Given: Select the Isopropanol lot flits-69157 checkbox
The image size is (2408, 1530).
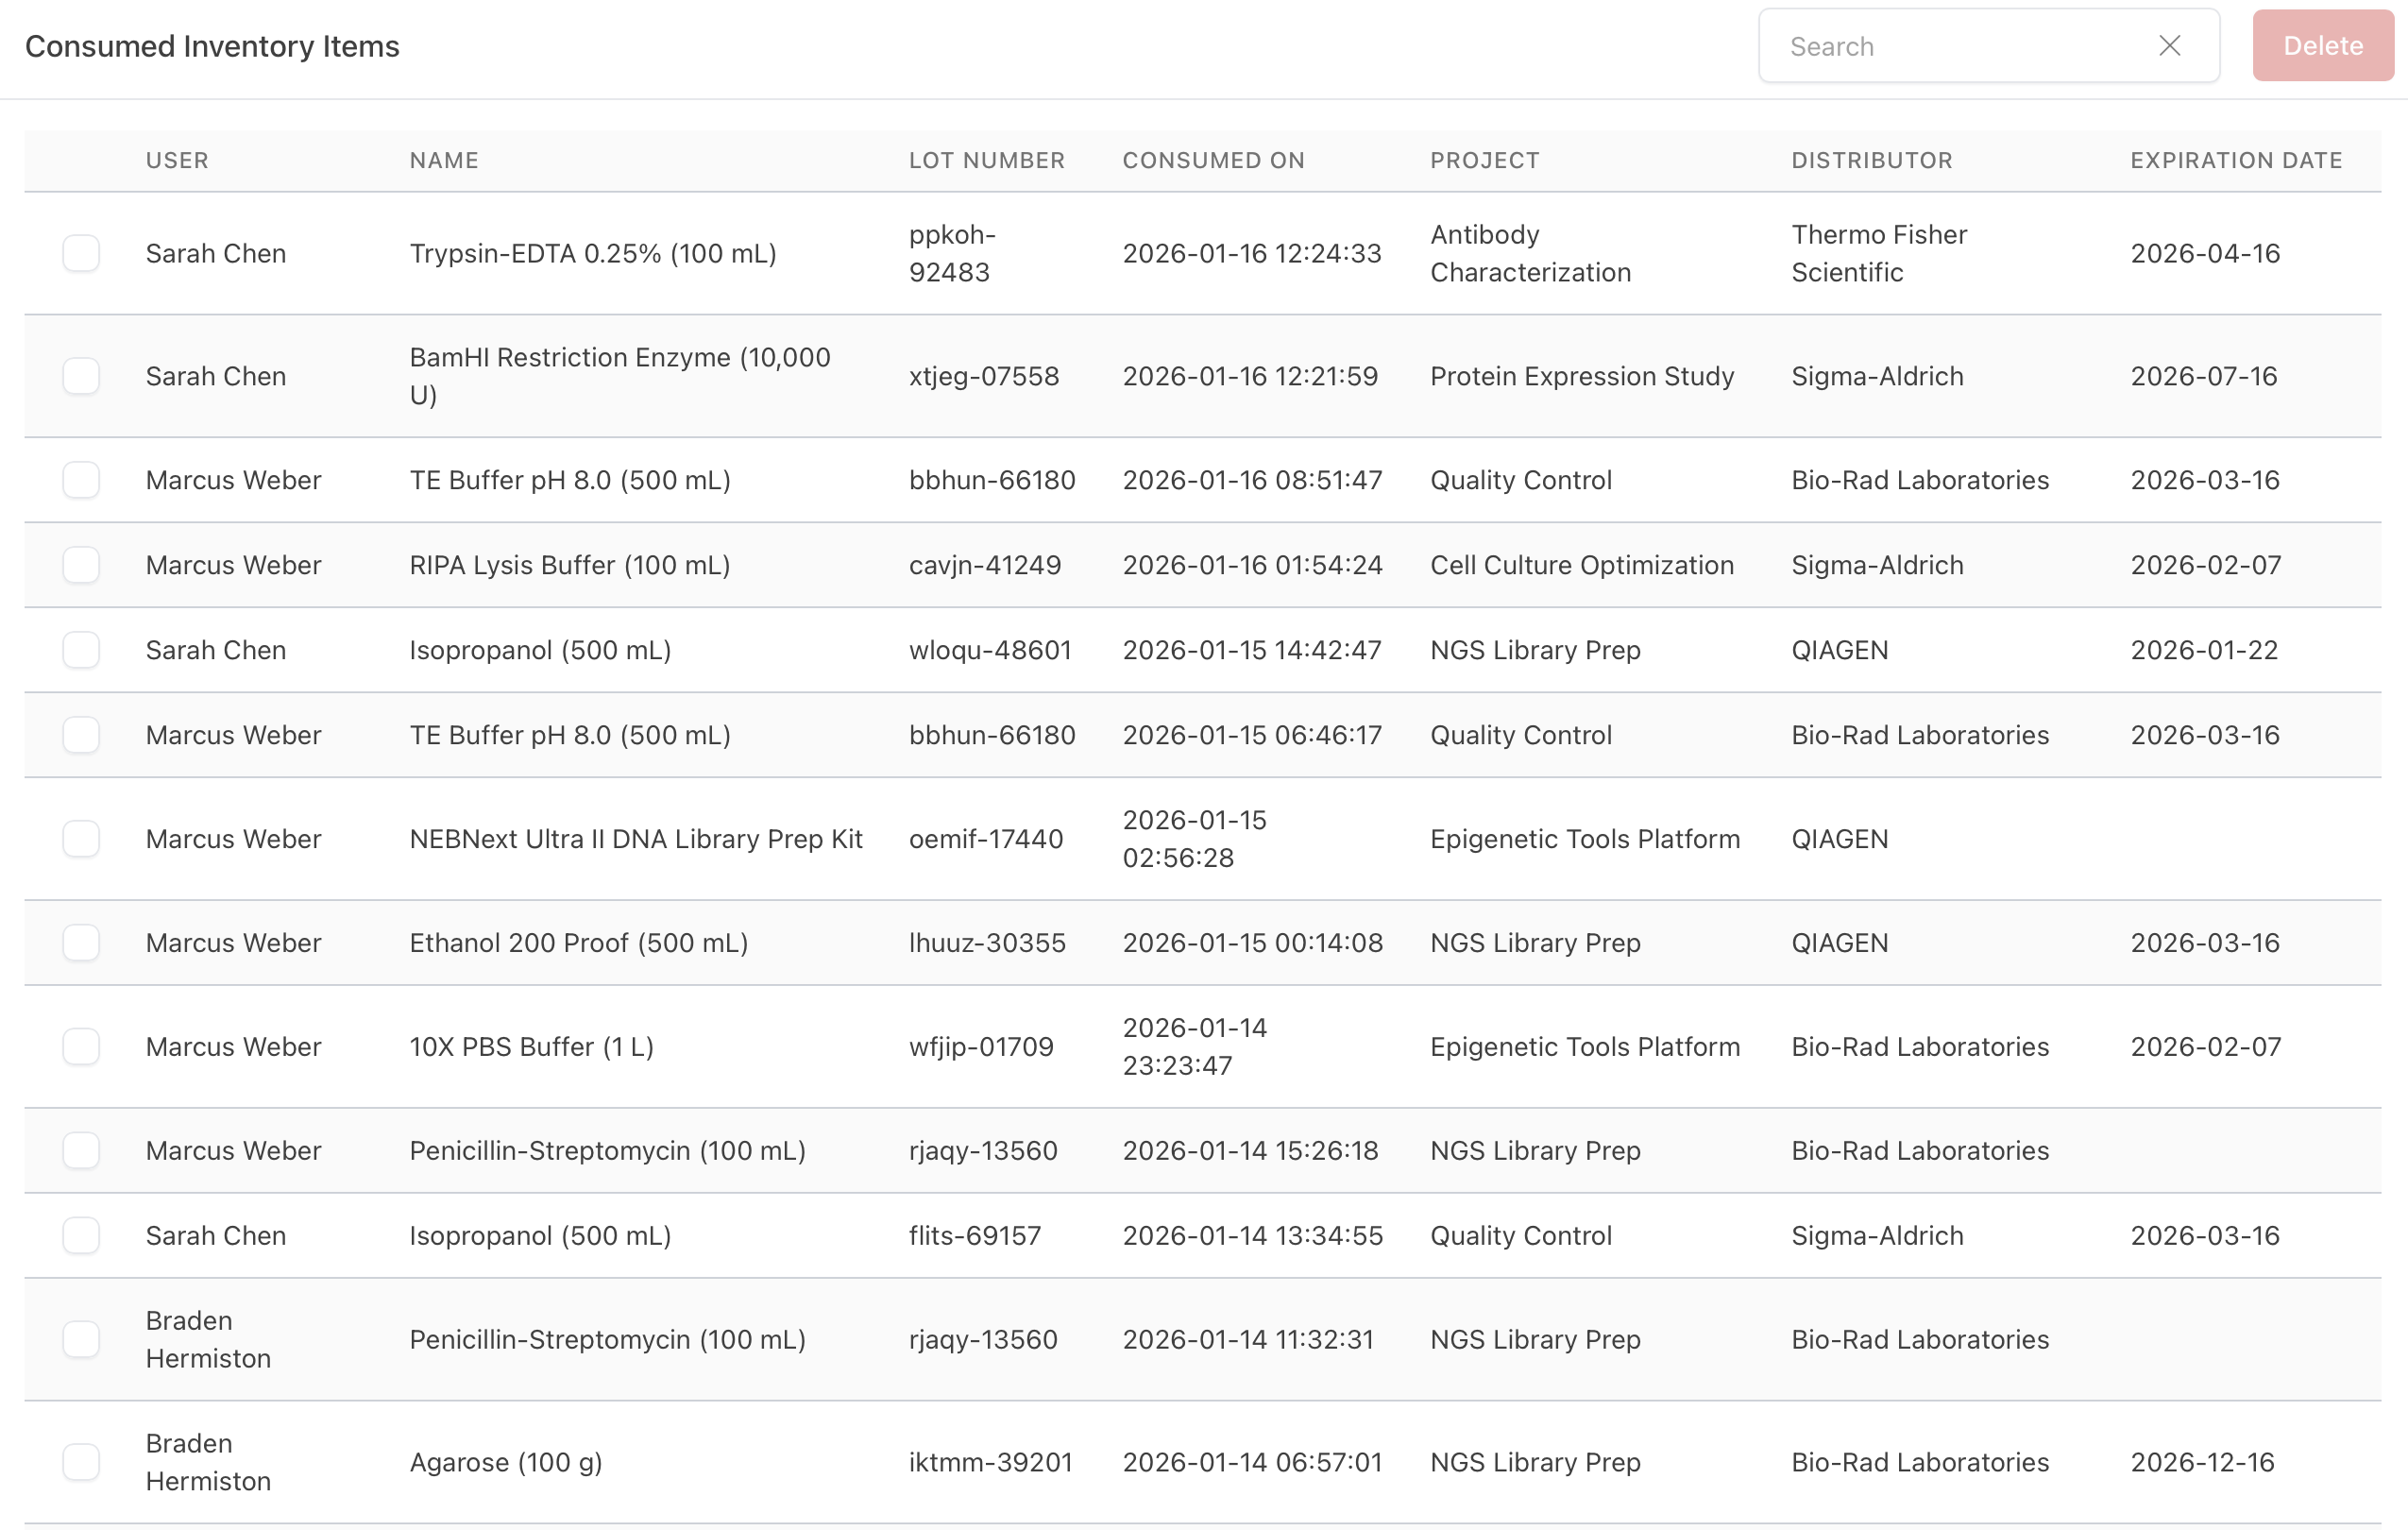Looking at the screenshot, I should pos(81,1235).
